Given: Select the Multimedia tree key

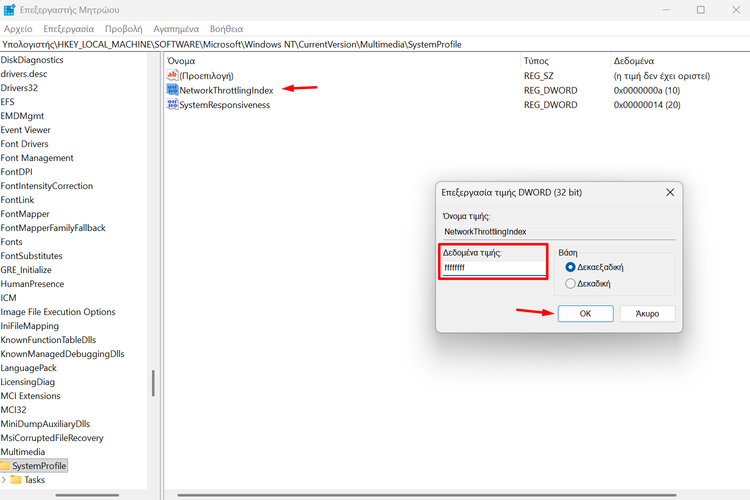Looking at the screenshot, I should pos(22,452).
